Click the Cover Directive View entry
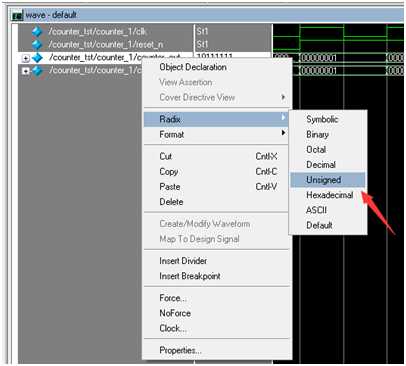This screenshot has width=406, height=366. [197, 97]
